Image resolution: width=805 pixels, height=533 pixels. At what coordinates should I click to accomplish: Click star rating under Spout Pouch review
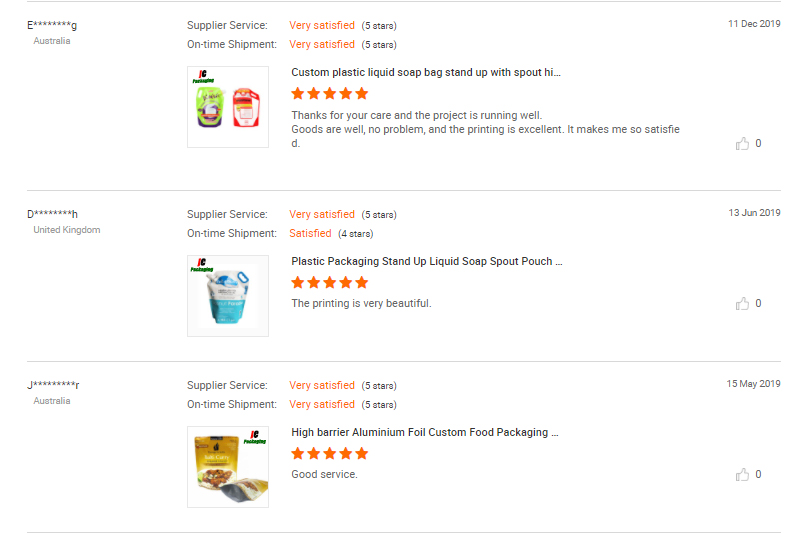(330, 283)
